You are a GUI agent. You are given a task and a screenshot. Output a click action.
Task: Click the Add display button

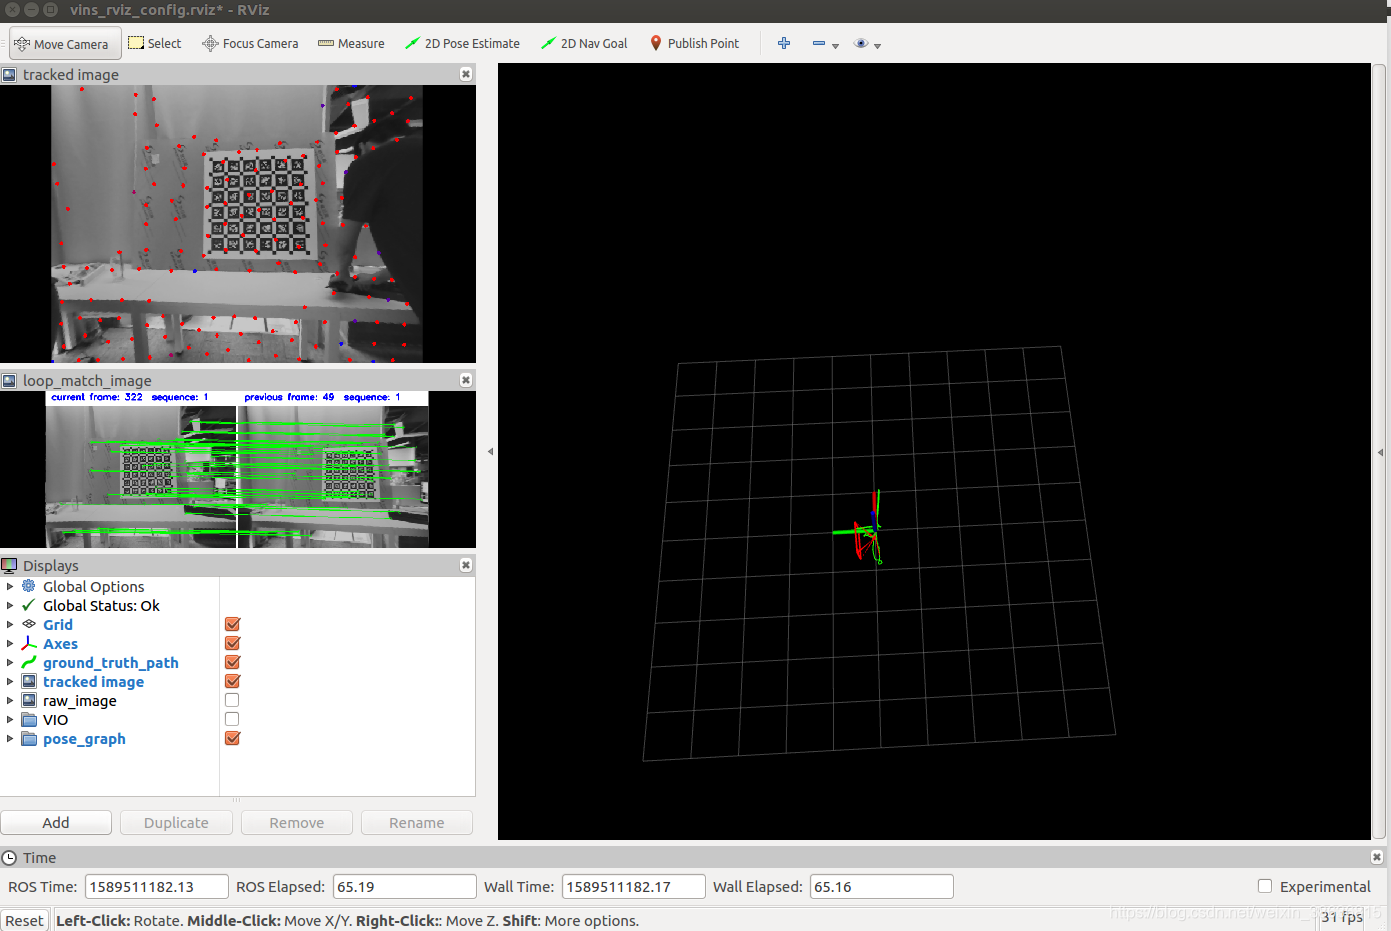(x=56, y=822)
